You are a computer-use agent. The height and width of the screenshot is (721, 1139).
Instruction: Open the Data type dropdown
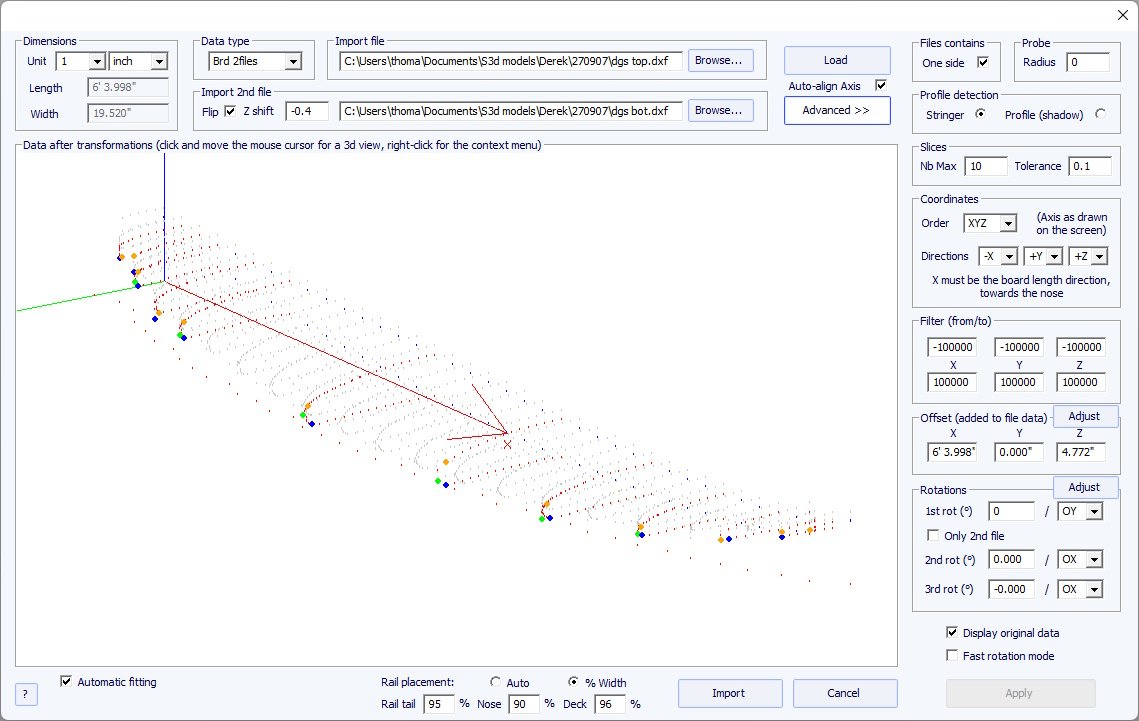click(292, 62)
